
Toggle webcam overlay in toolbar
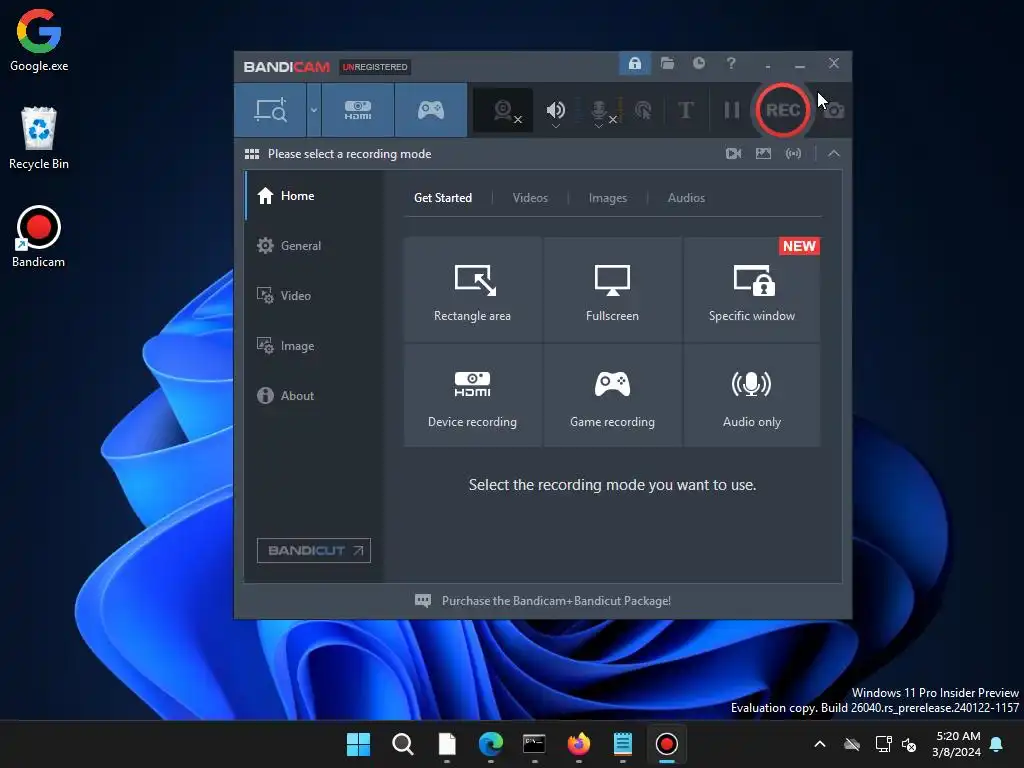pyautogui.click(x=503, y=110)
